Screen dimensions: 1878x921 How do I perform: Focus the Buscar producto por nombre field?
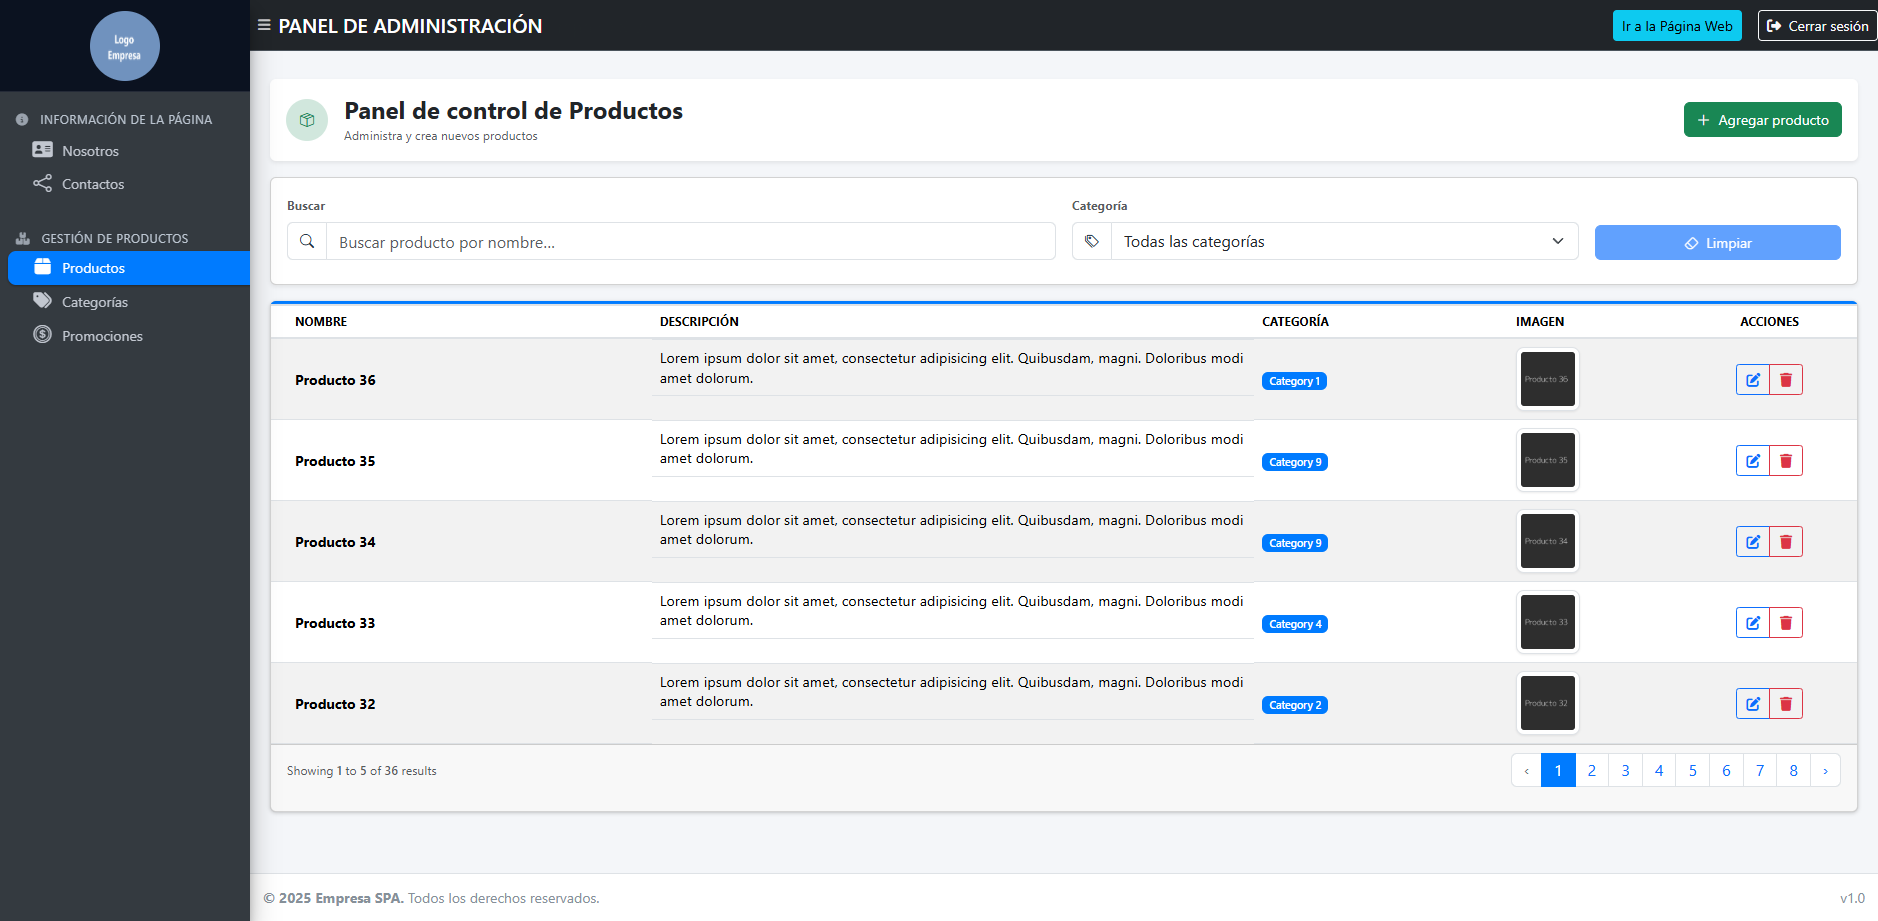point(690,242)
